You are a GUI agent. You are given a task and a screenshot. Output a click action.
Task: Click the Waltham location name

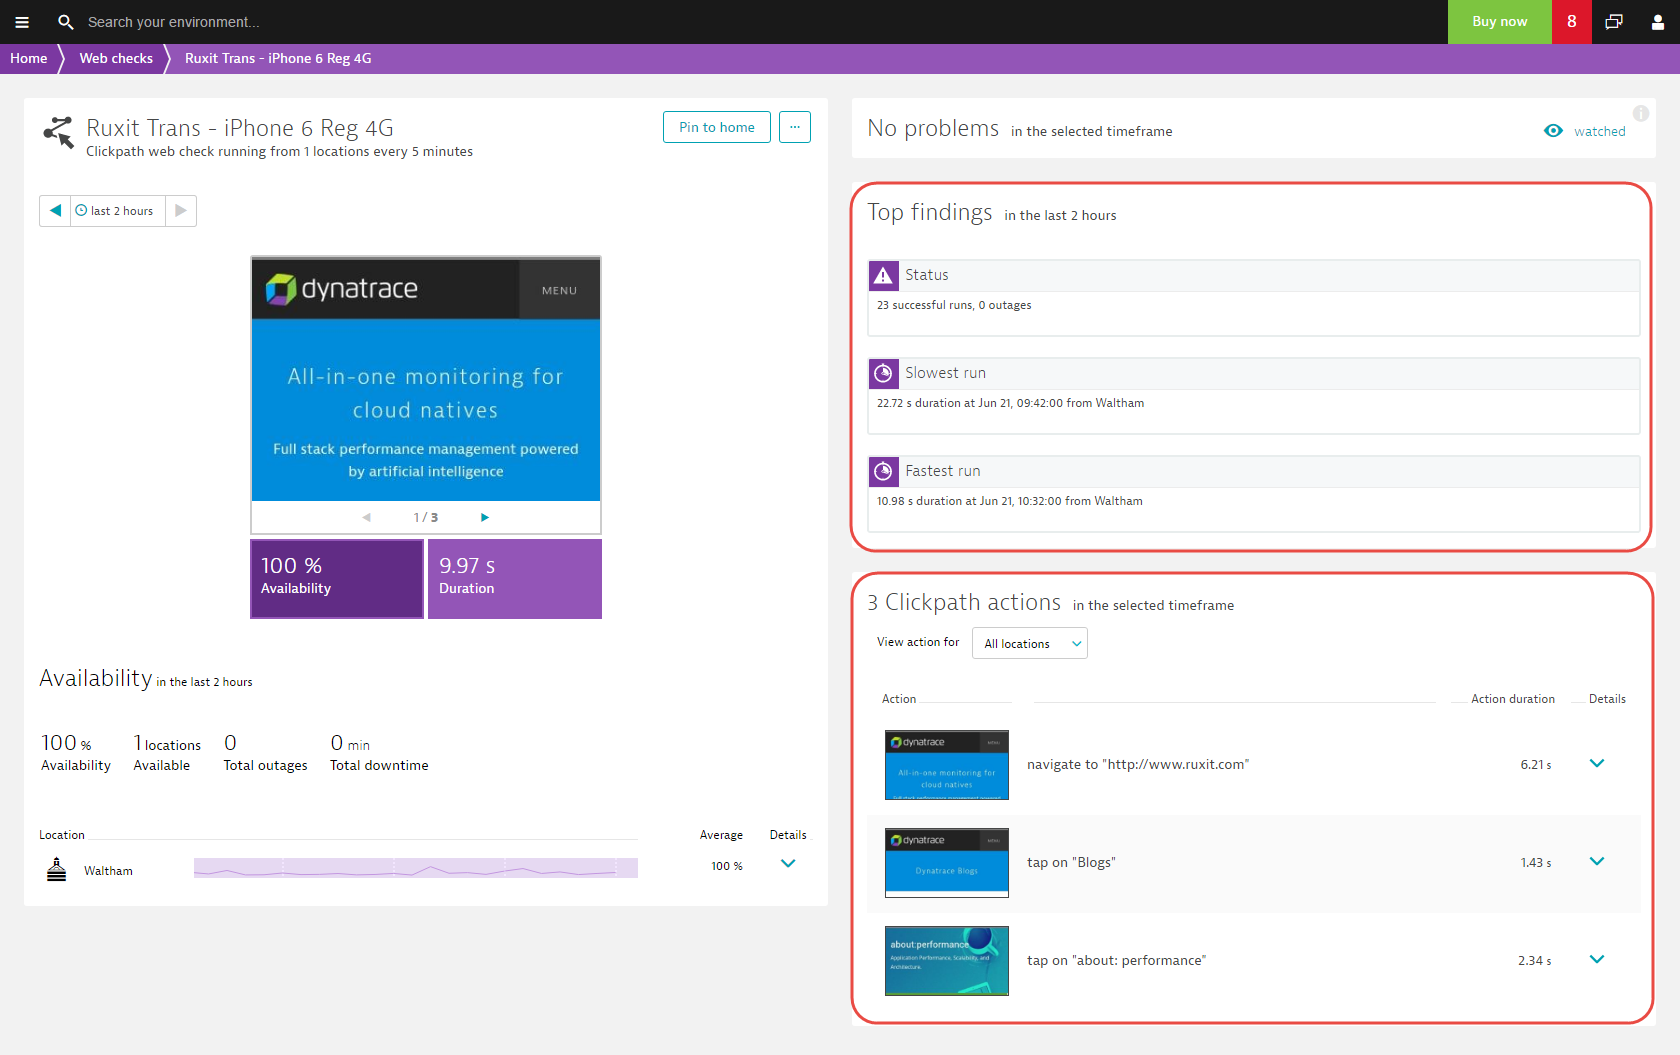(x=108, y=871)
